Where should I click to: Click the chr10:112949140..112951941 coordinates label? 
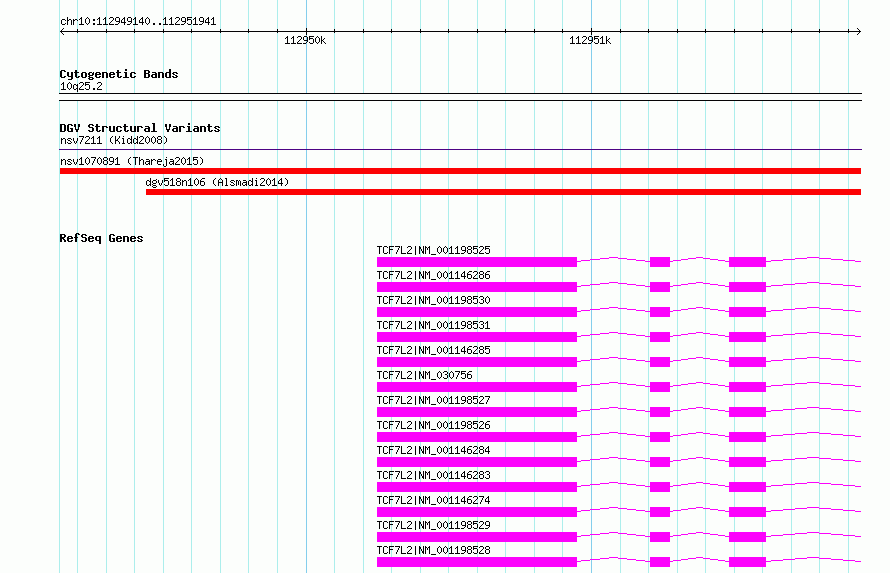[138, 22]
